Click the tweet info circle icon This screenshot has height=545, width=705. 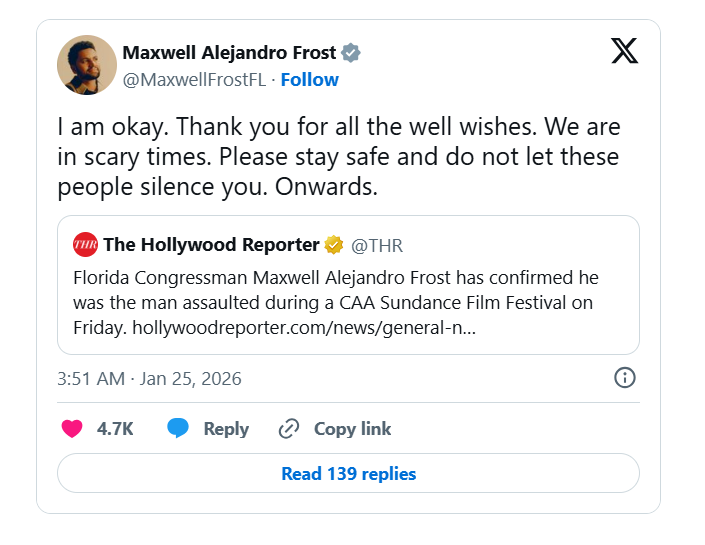pyautogui.click(x=624, y=378)
